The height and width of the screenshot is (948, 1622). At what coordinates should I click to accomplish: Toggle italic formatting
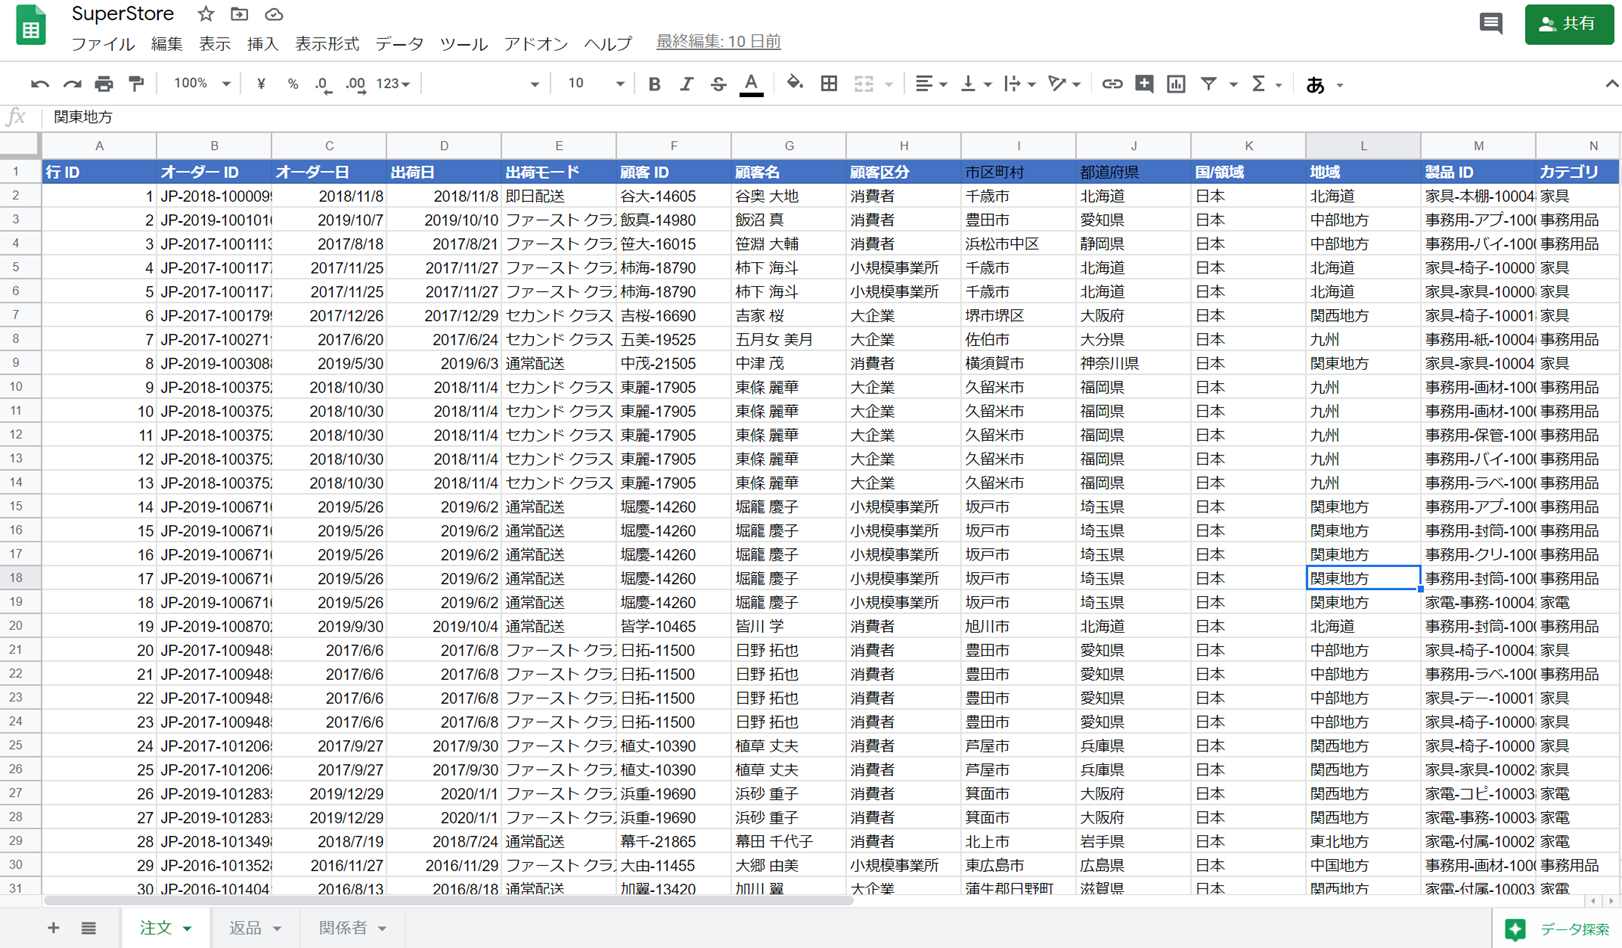click(686, 84)
